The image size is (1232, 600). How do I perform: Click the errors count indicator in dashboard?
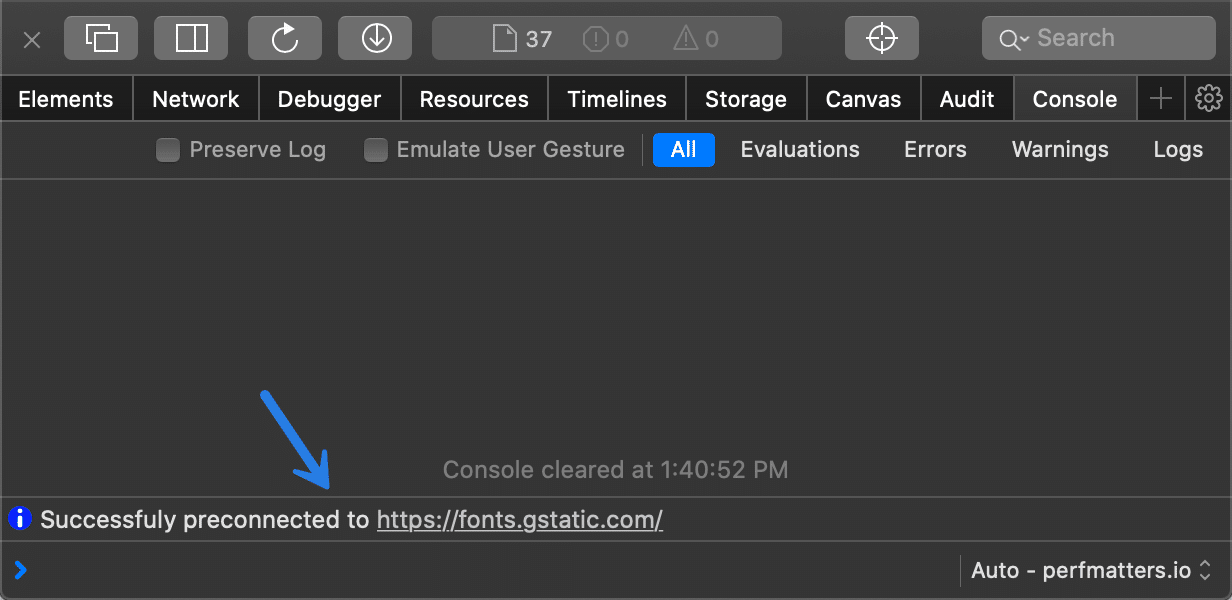click(x=606, y=39)
